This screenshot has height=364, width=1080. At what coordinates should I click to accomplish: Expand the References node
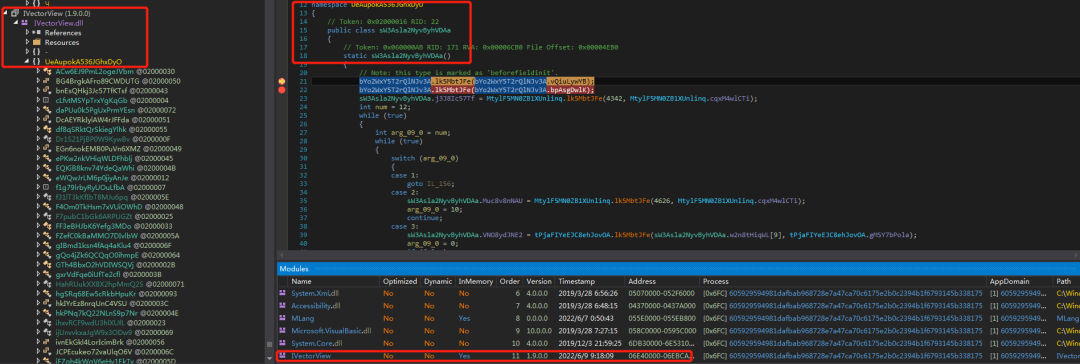[28, 32]
